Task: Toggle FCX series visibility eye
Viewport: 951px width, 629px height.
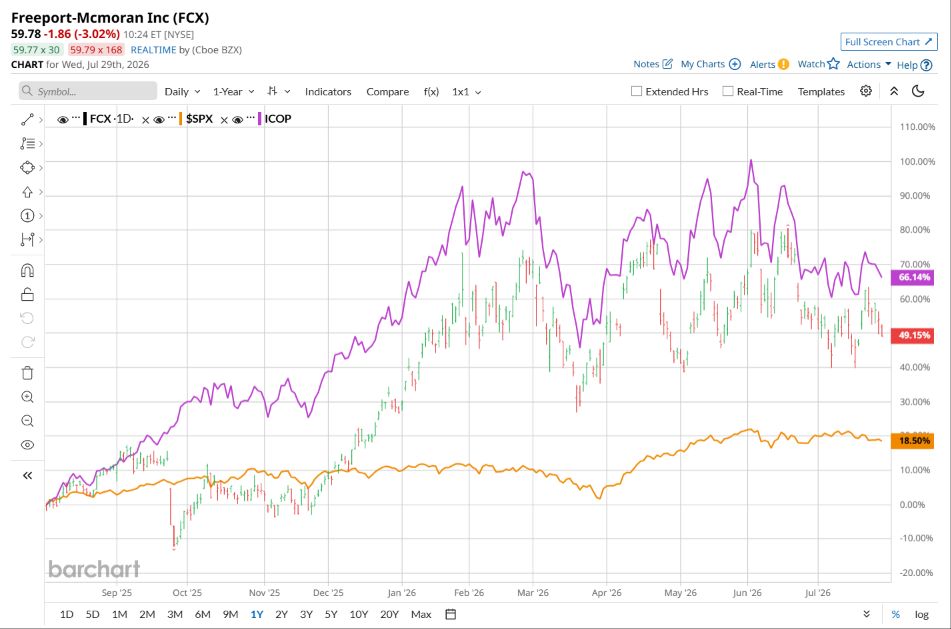Action: click(x=62, y=120)
